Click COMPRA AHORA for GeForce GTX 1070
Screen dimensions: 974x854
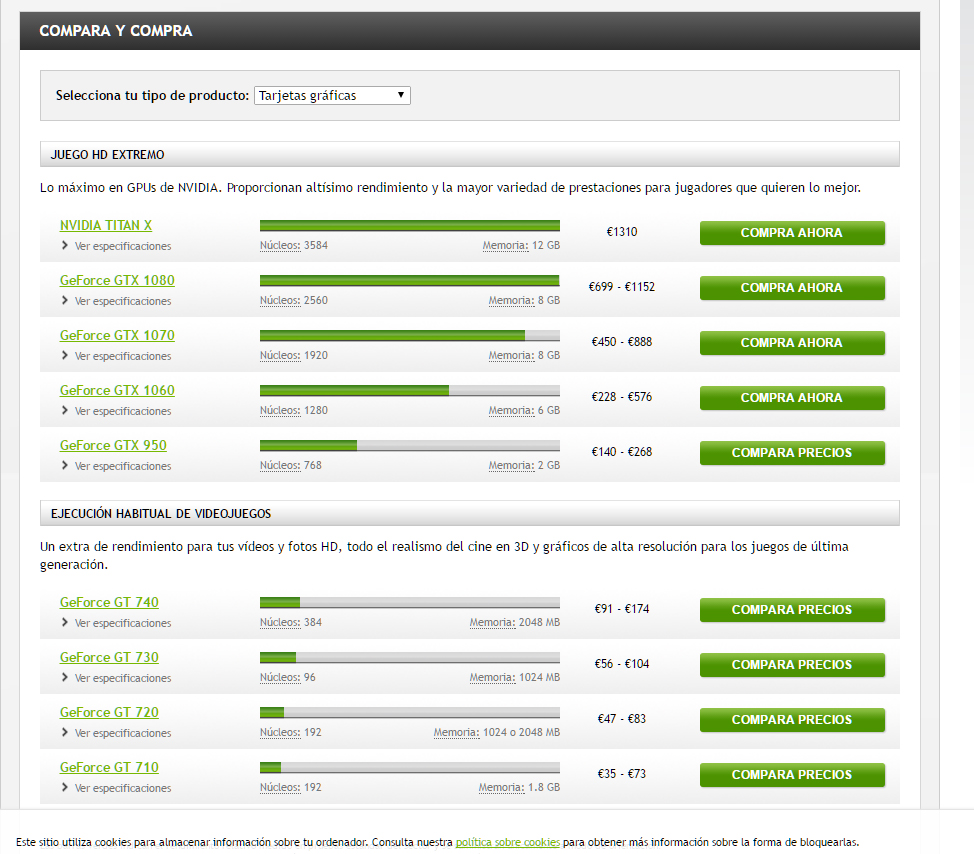(x=792, y=343)
